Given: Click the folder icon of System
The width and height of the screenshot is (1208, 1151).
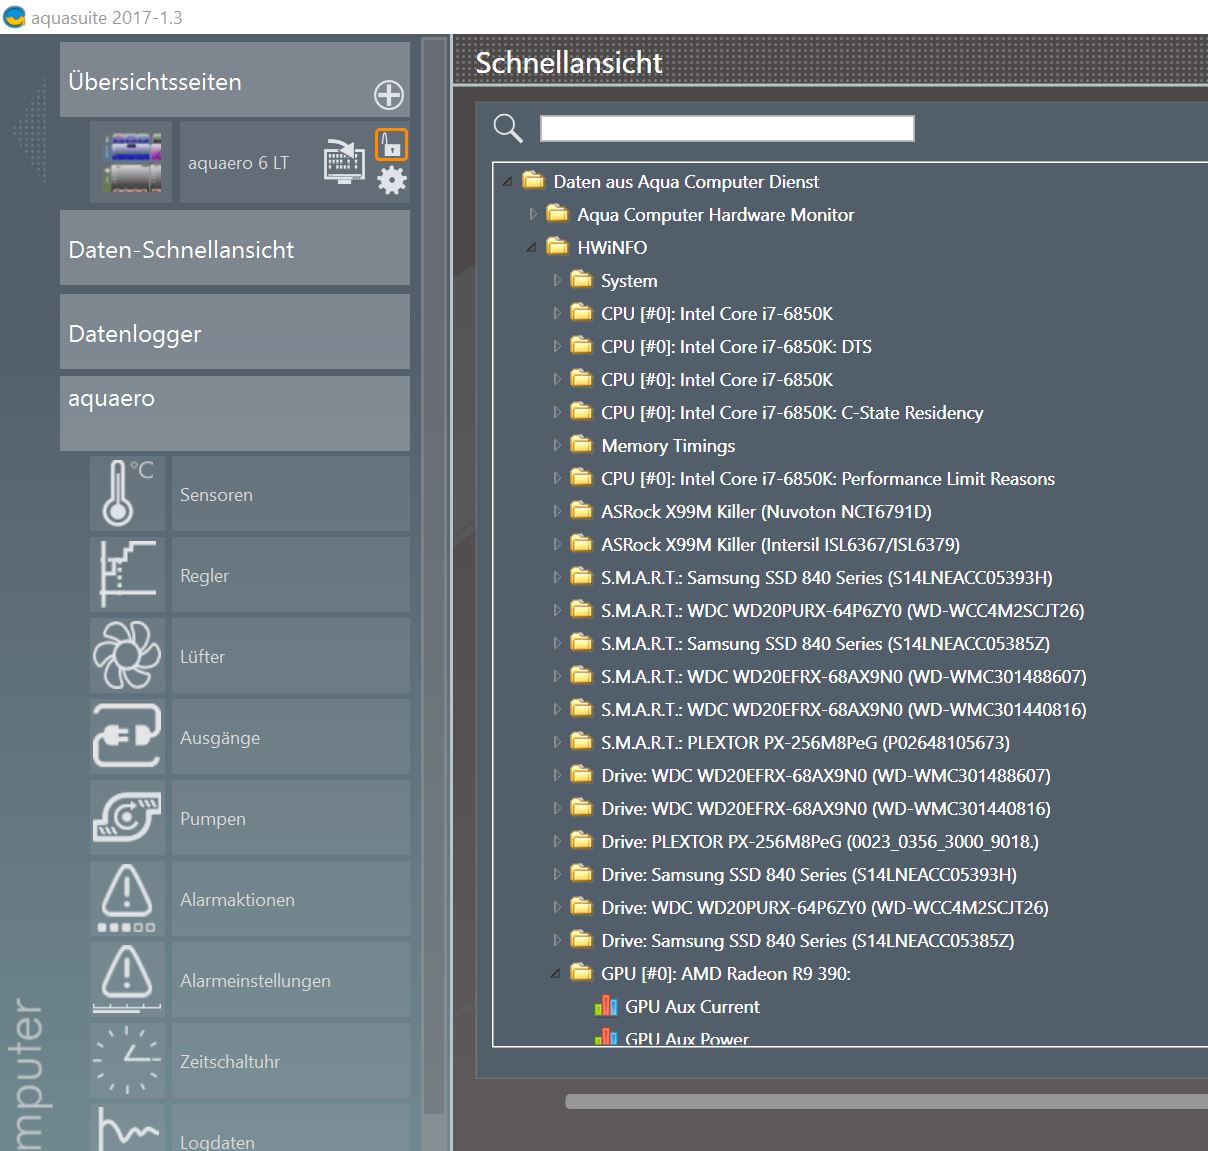Looking at the screenshot, I should (x=582, y=279).
